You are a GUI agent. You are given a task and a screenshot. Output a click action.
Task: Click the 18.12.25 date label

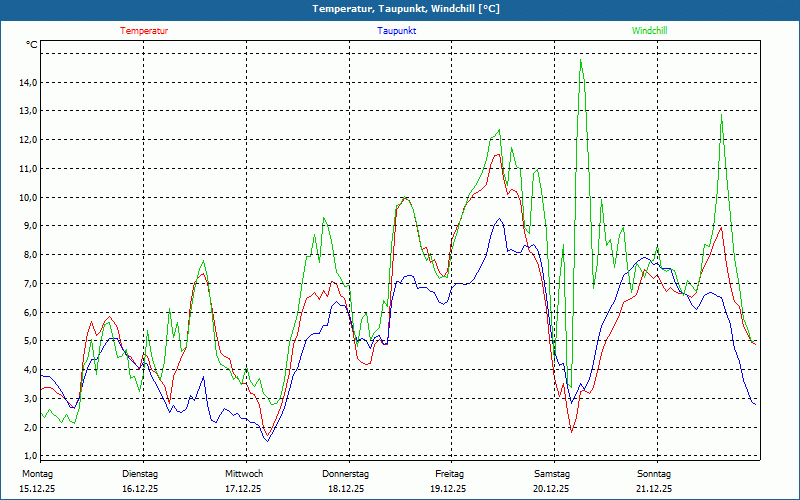(347, 489)
